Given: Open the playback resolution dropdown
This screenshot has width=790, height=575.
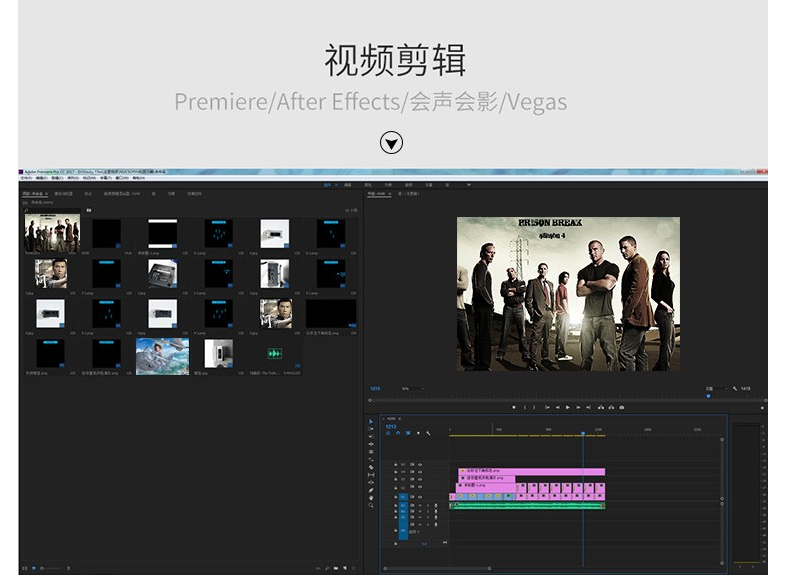Looking at the screenshot, I should click(x=716, y=389).
